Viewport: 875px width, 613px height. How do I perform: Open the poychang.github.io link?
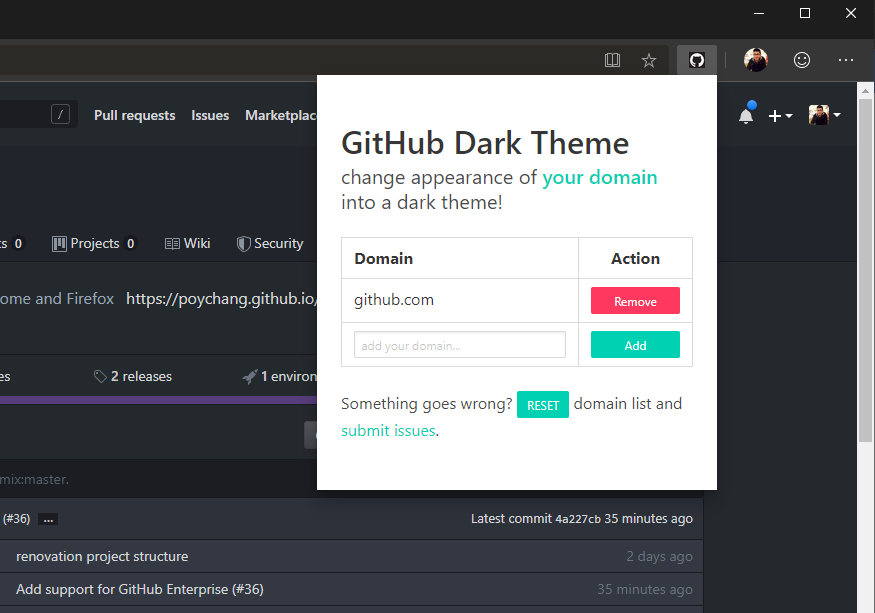pyautogui.click(x=222, y=299)
